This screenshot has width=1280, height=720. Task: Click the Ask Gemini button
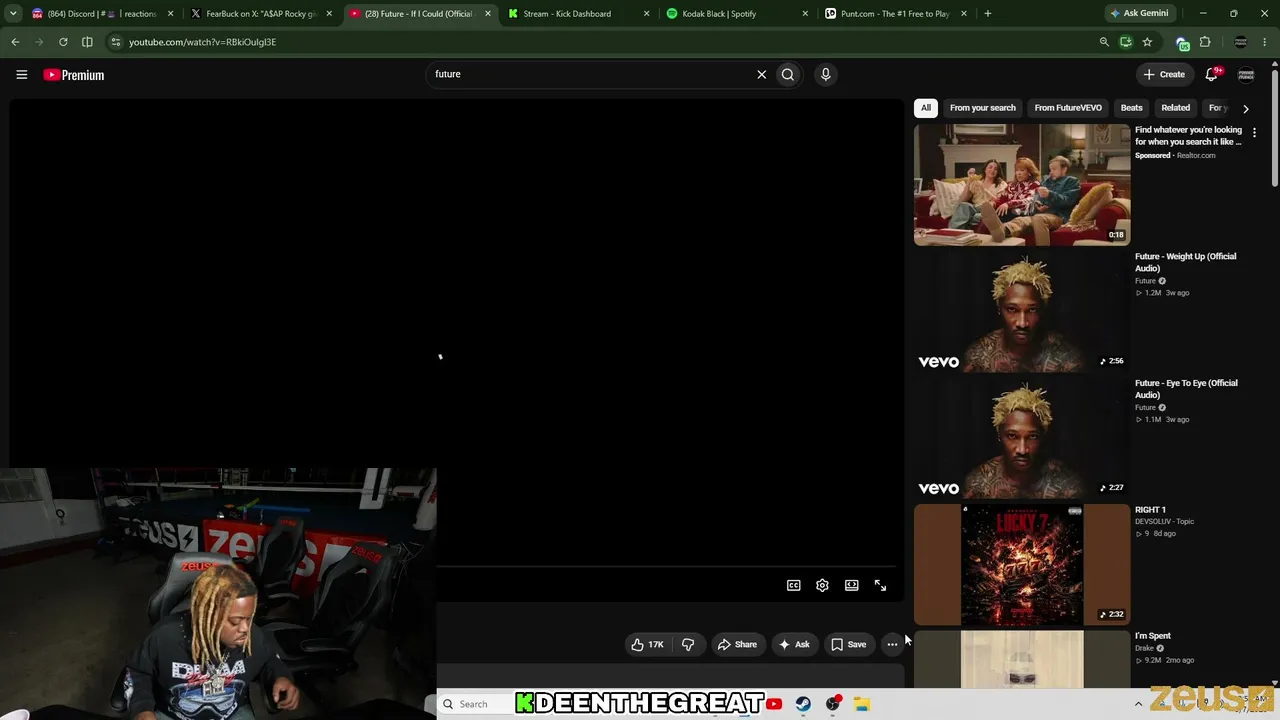click(1139, 14)
